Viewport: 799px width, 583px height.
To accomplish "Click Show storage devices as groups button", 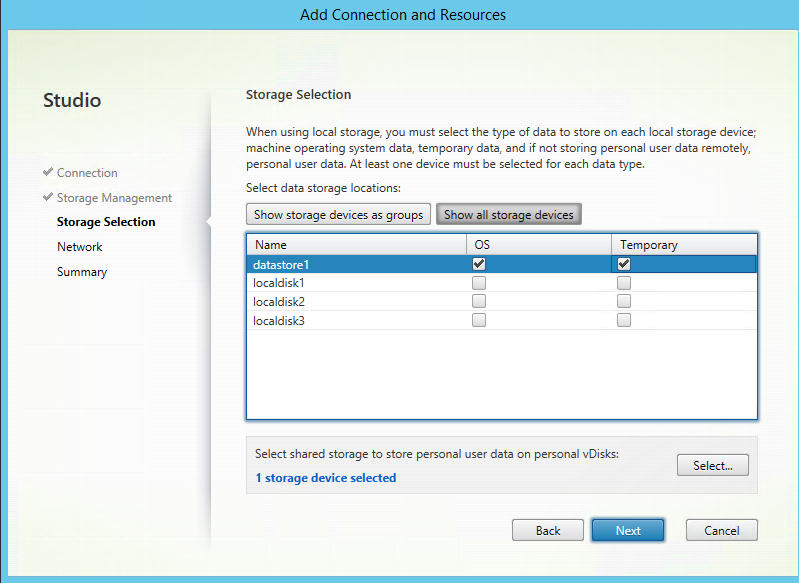I will coord(339,214).
